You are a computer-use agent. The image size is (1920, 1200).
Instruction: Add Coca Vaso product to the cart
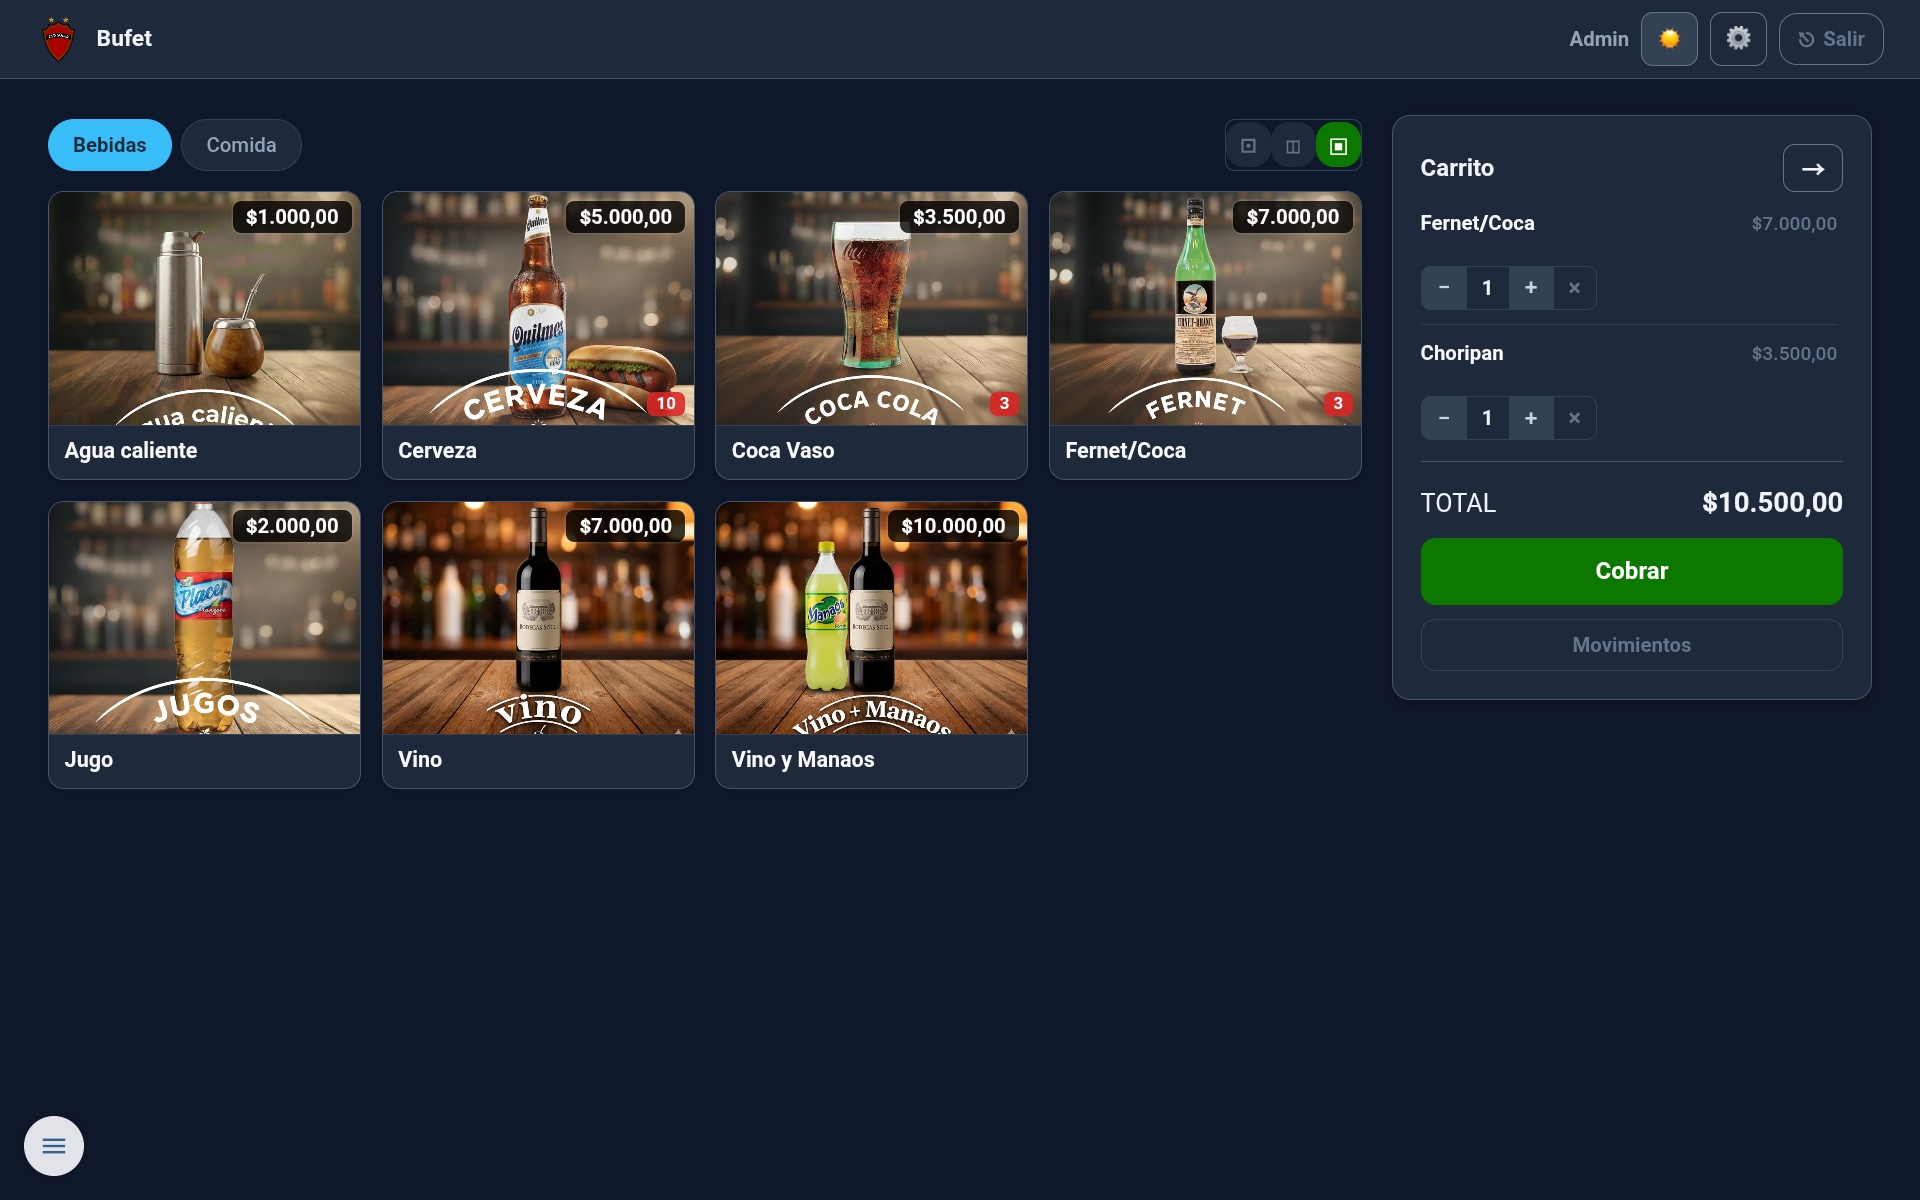click(871, 335)
